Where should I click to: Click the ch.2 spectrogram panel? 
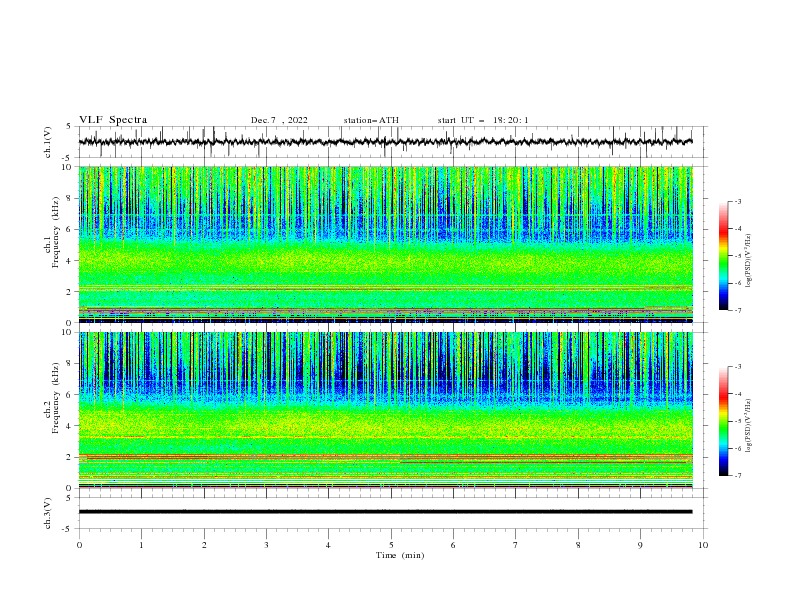(385, 410)
